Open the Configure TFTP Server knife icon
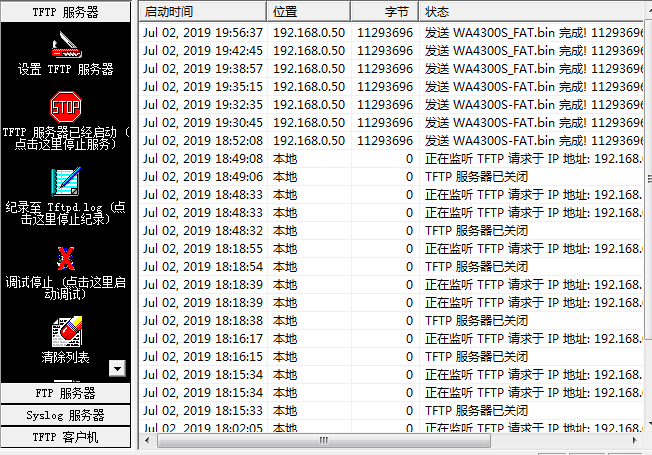Viewport: 652px width, 455px height. click(67, 45)
